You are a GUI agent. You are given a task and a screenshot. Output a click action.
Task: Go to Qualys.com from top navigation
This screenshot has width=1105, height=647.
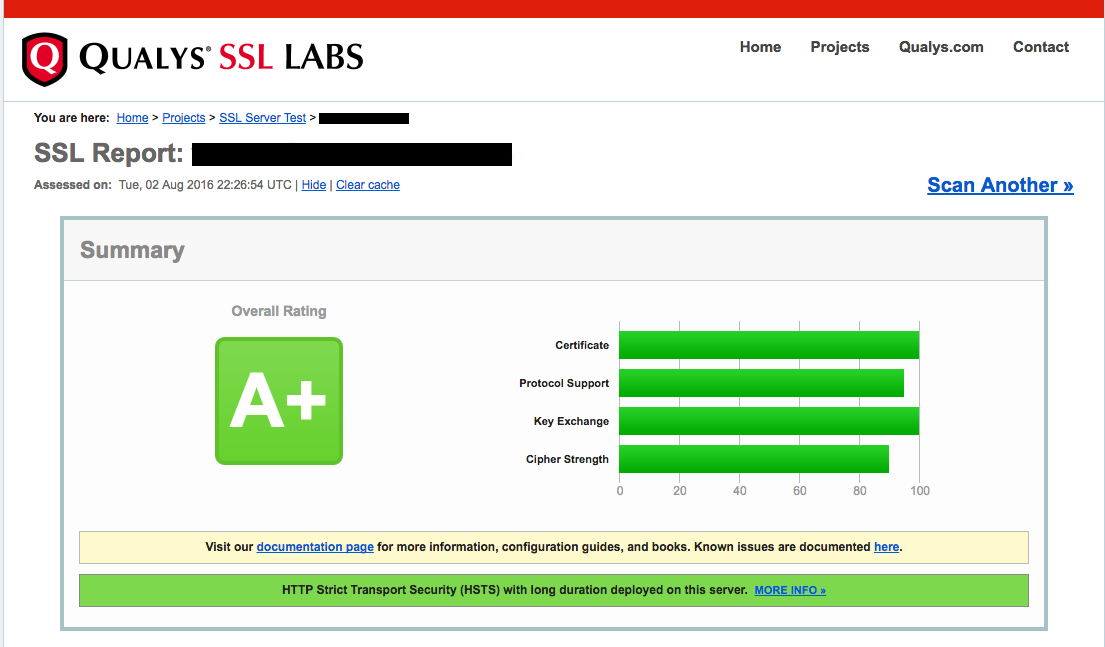pos(941,47)
